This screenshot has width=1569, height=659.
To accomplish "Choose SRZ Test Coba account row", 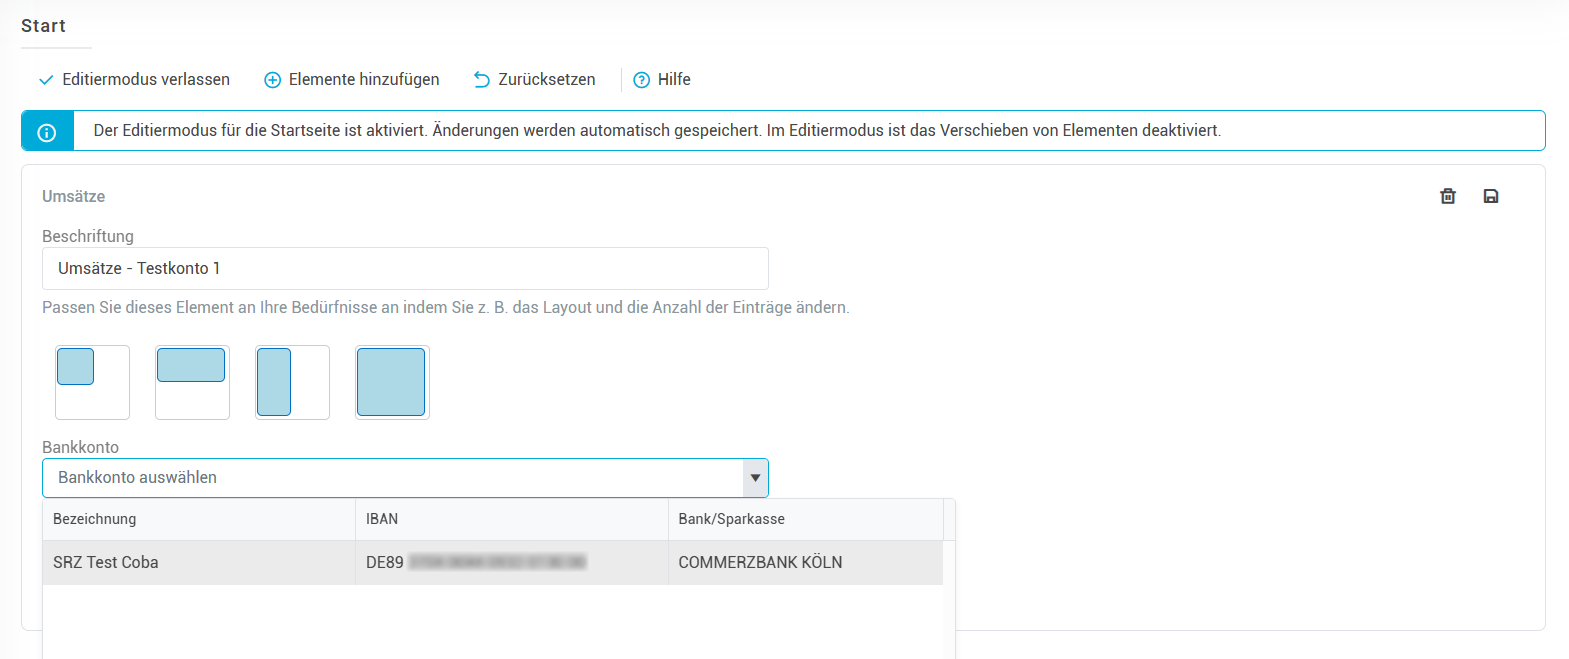I will pos(198,562).
